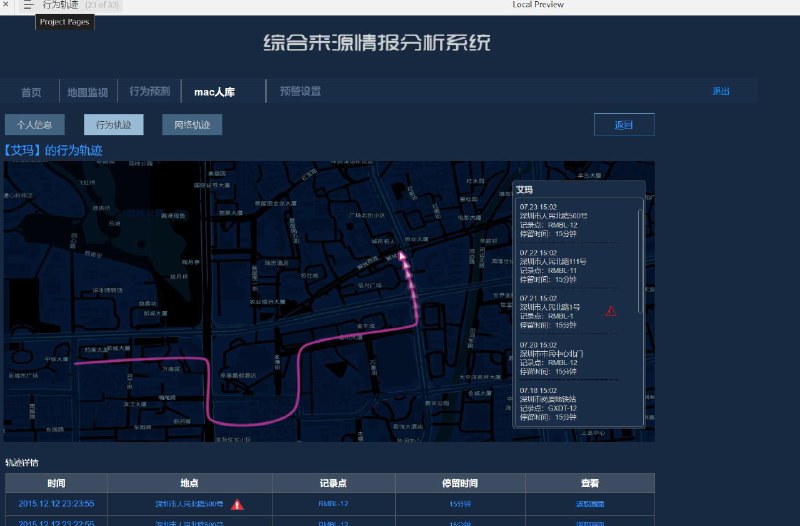Select the 行为轨迹 sub-tab button

114,124
